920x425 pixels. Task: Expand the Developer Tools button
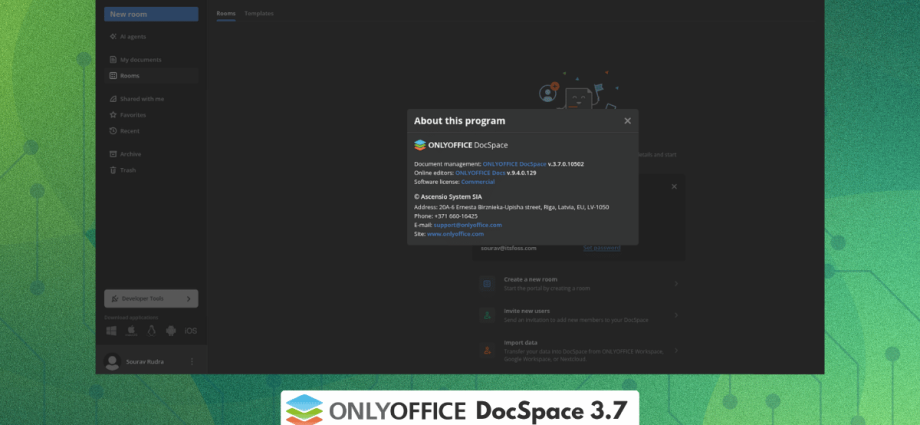point(151,299)
